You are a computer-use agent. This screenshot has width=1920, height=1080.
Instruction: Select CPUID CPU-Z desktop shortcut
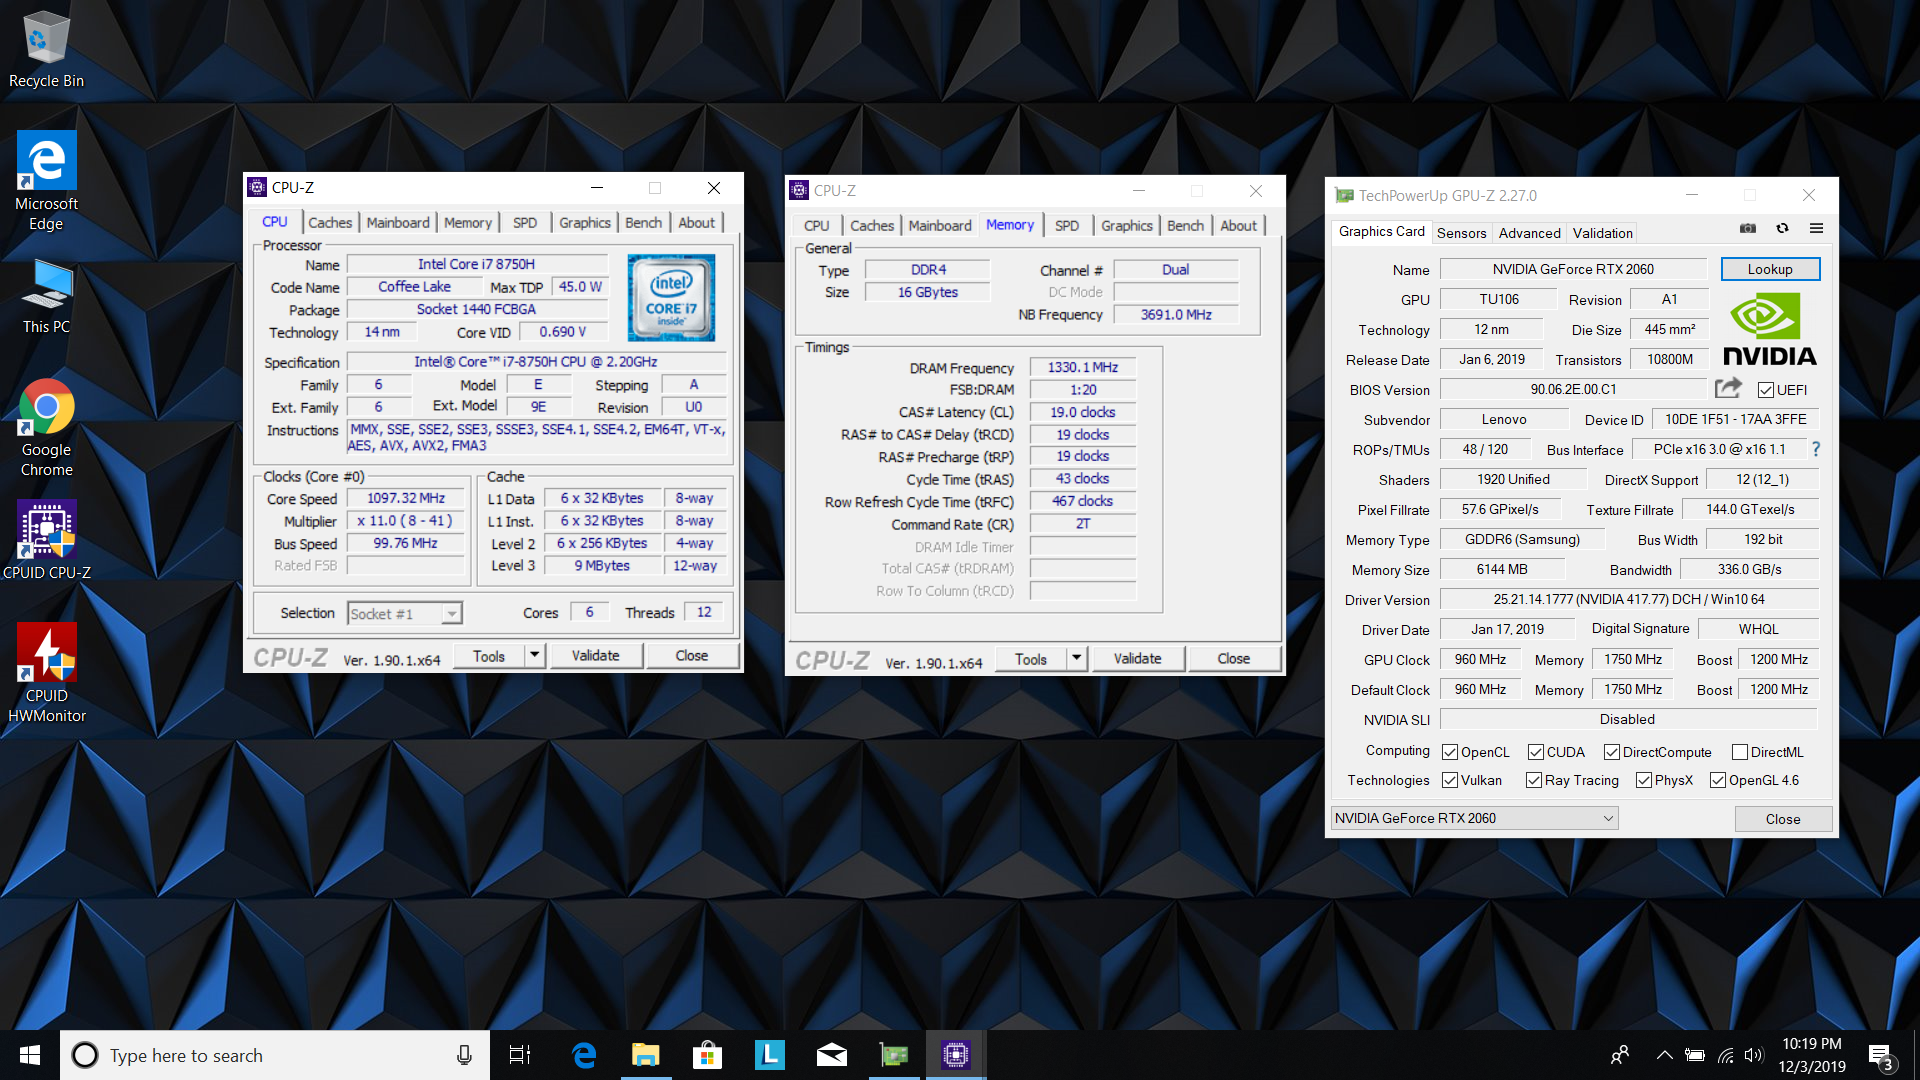[46, 541]
